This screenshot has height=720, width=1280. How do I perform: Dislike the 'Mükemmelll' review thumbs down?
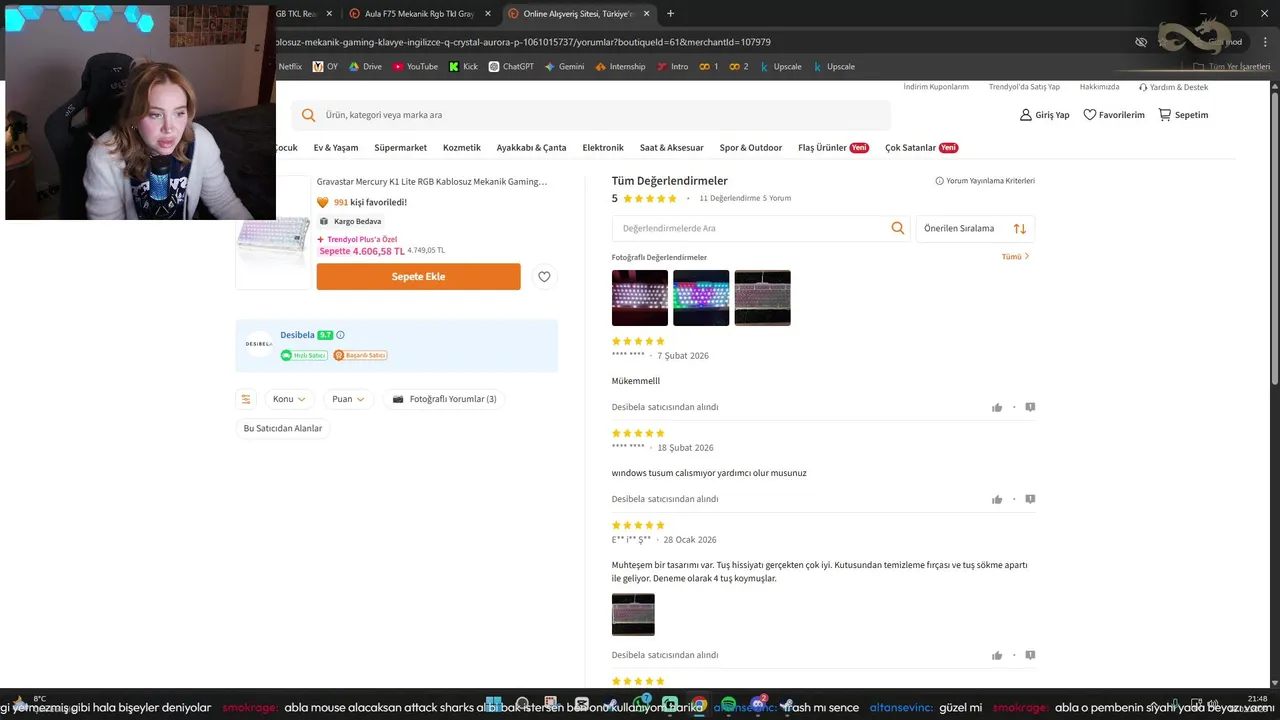(1030, 407)
